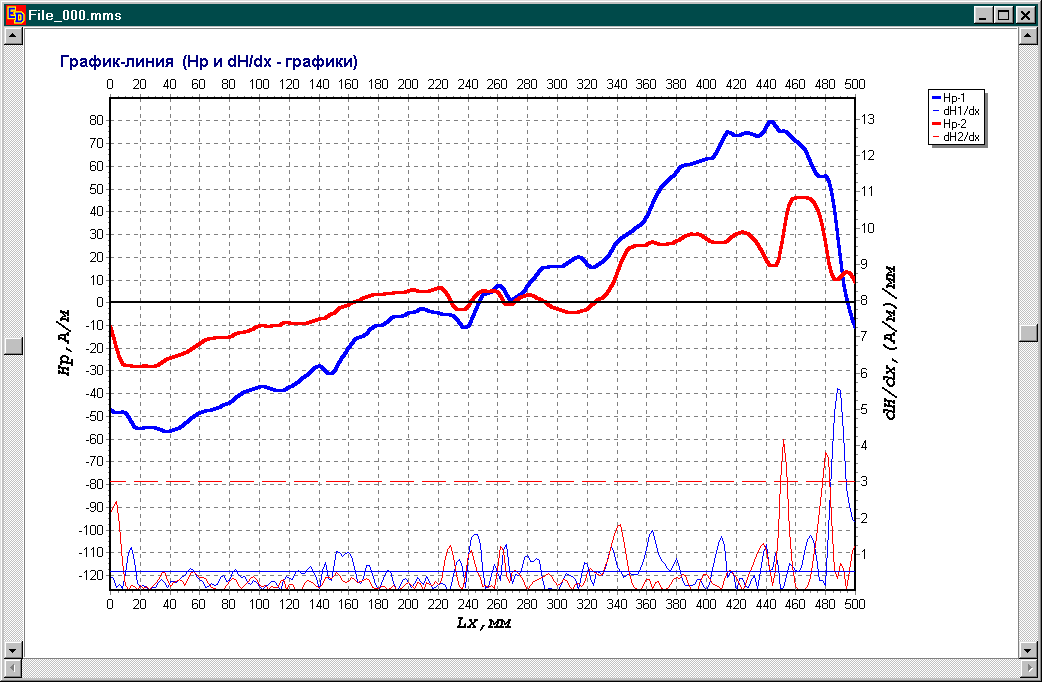1042x682 pixels.
Task: Click the right scrollbar down arrow
Action: point(1028,650)
